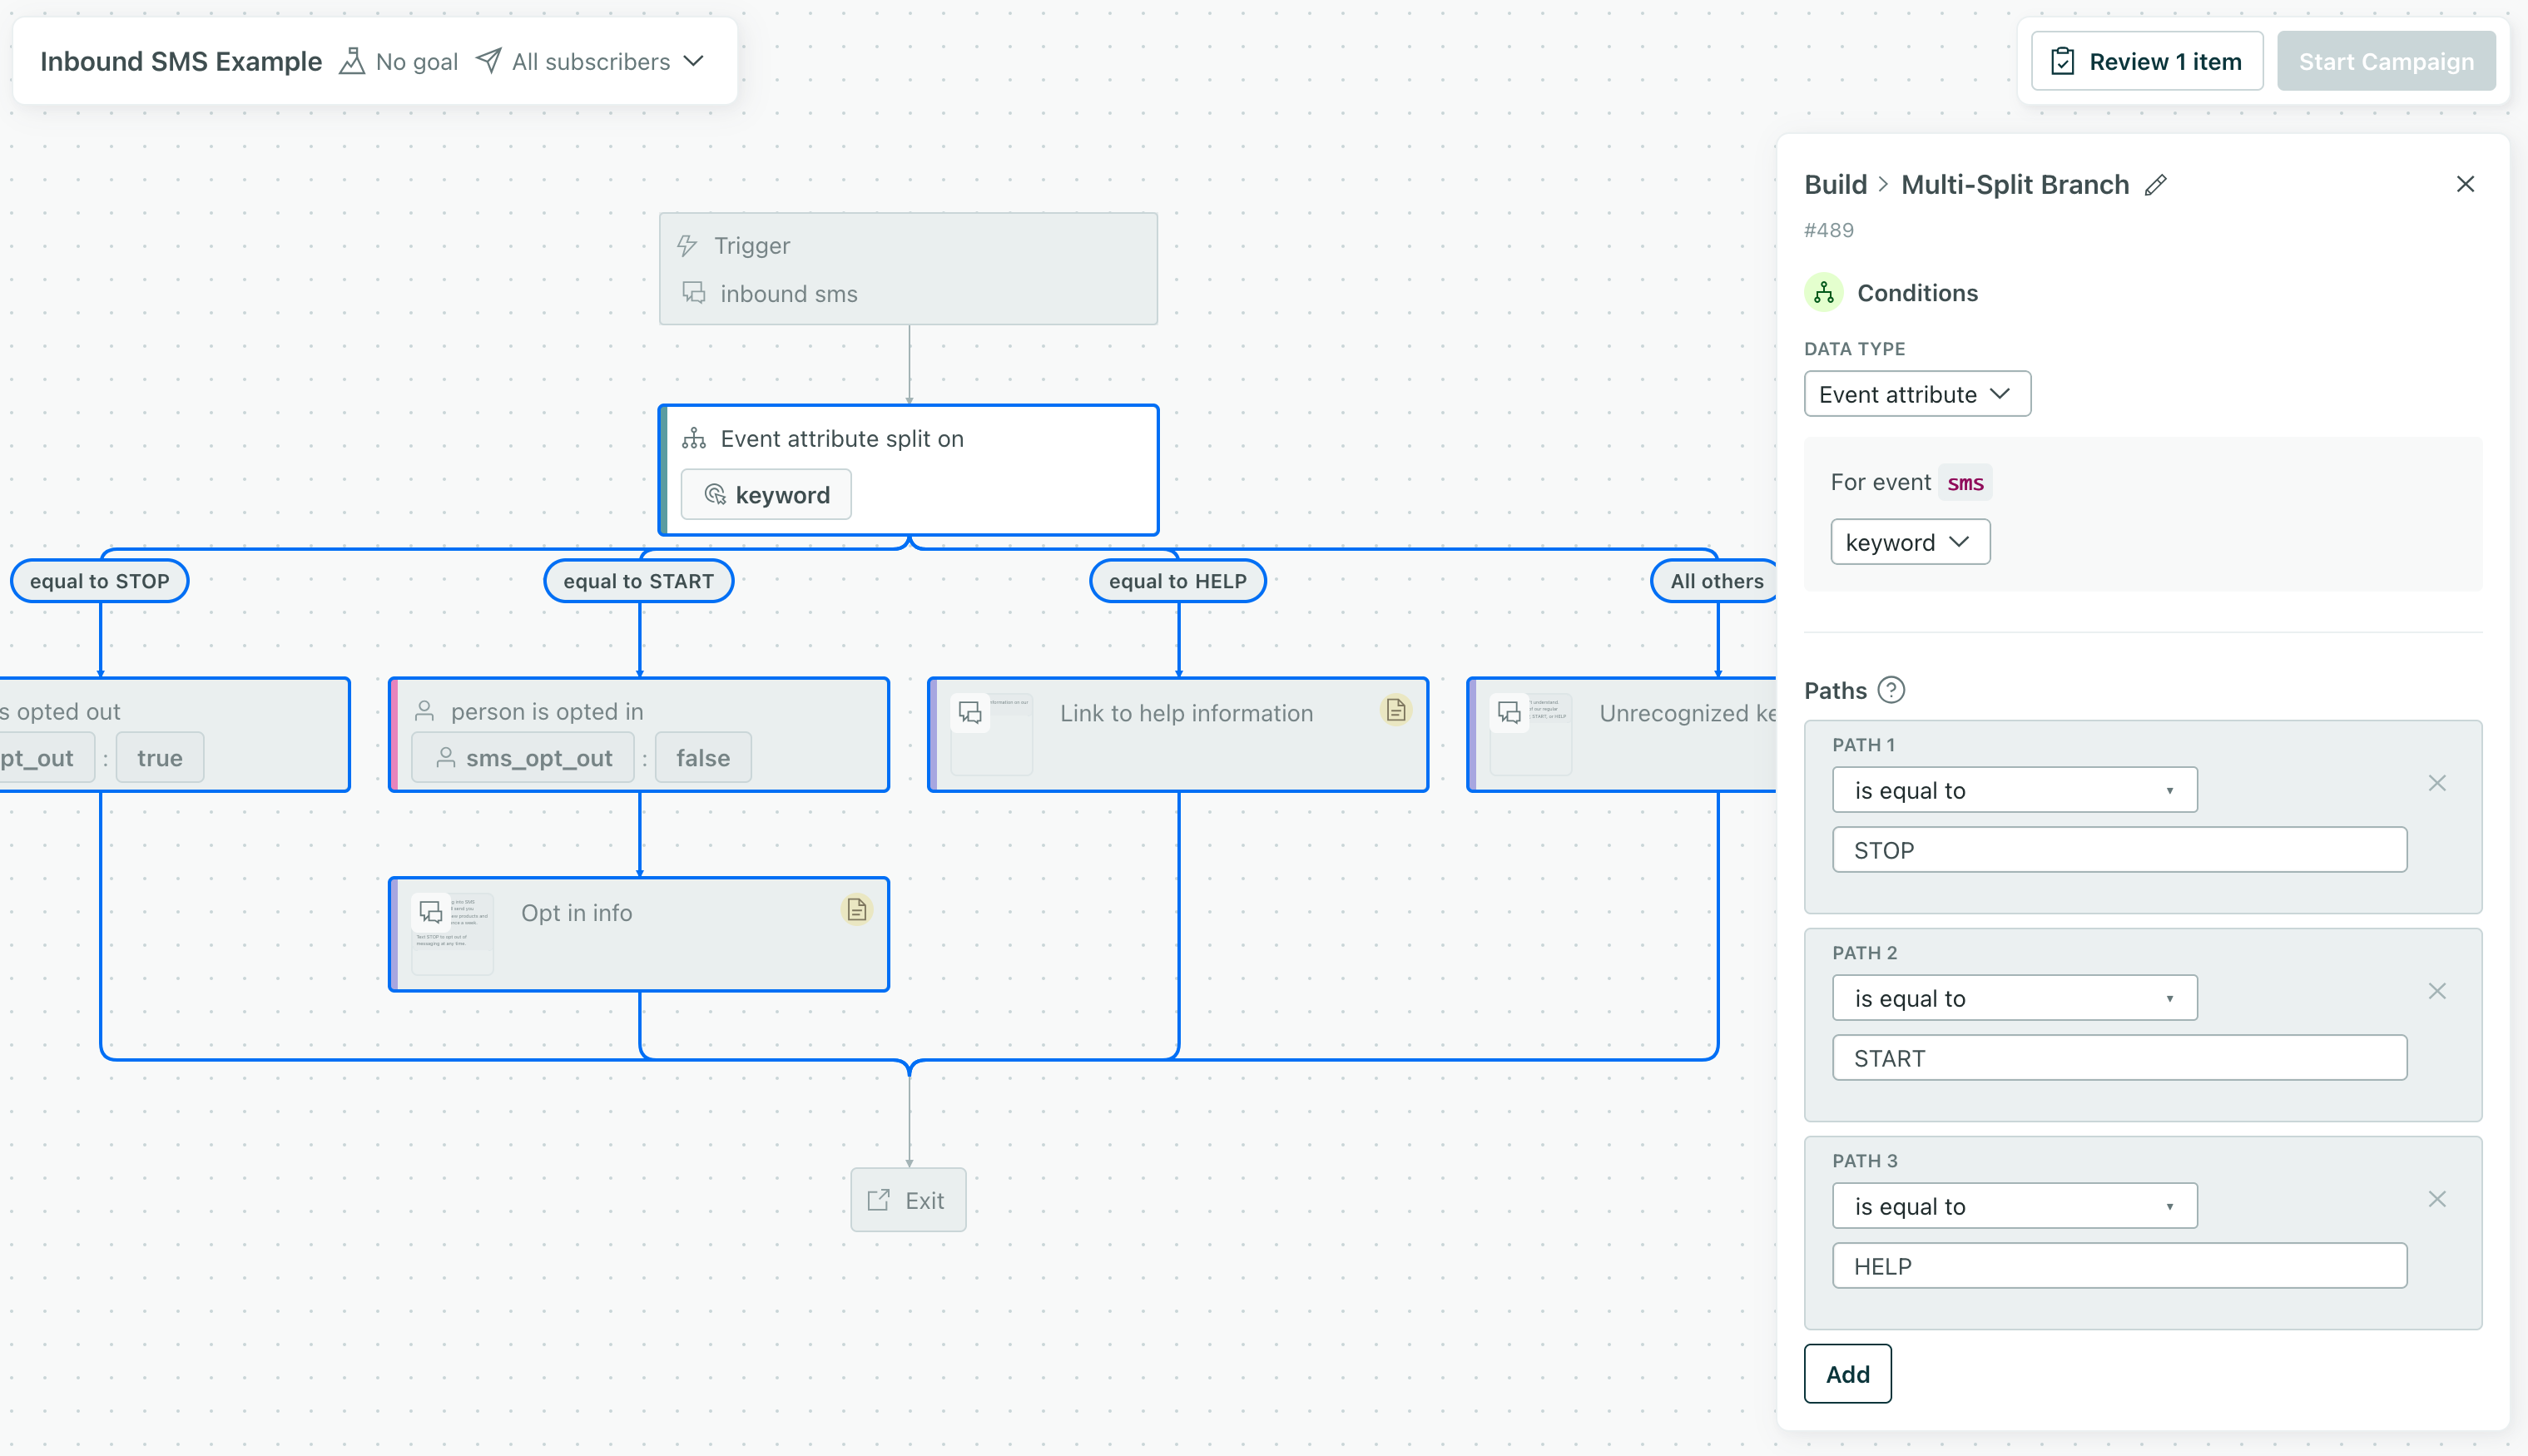This screenshot has height=1456, width=2528.
Task: Click the lightning icon on the Trigger node
Action: [687, 245]
